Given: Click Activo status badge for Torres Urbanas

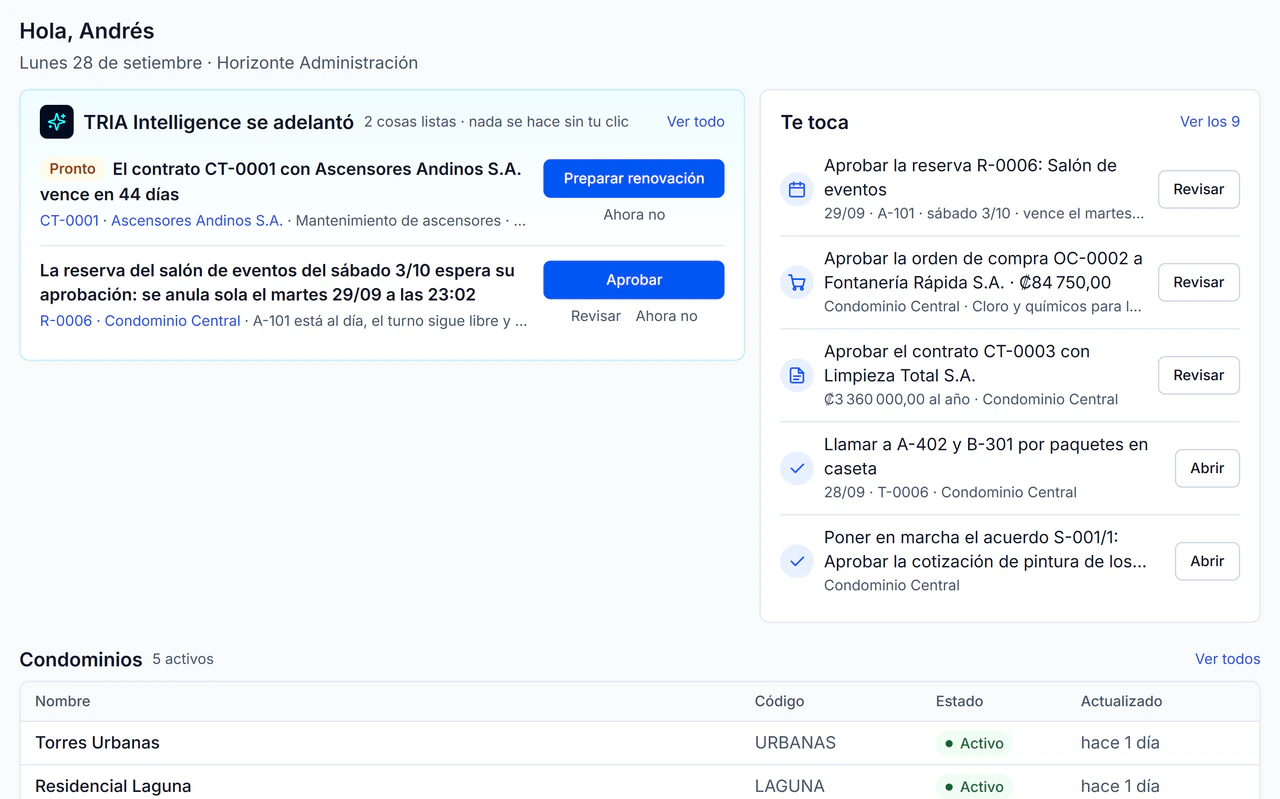Looking at the screenshot, I should click(974, 743).
